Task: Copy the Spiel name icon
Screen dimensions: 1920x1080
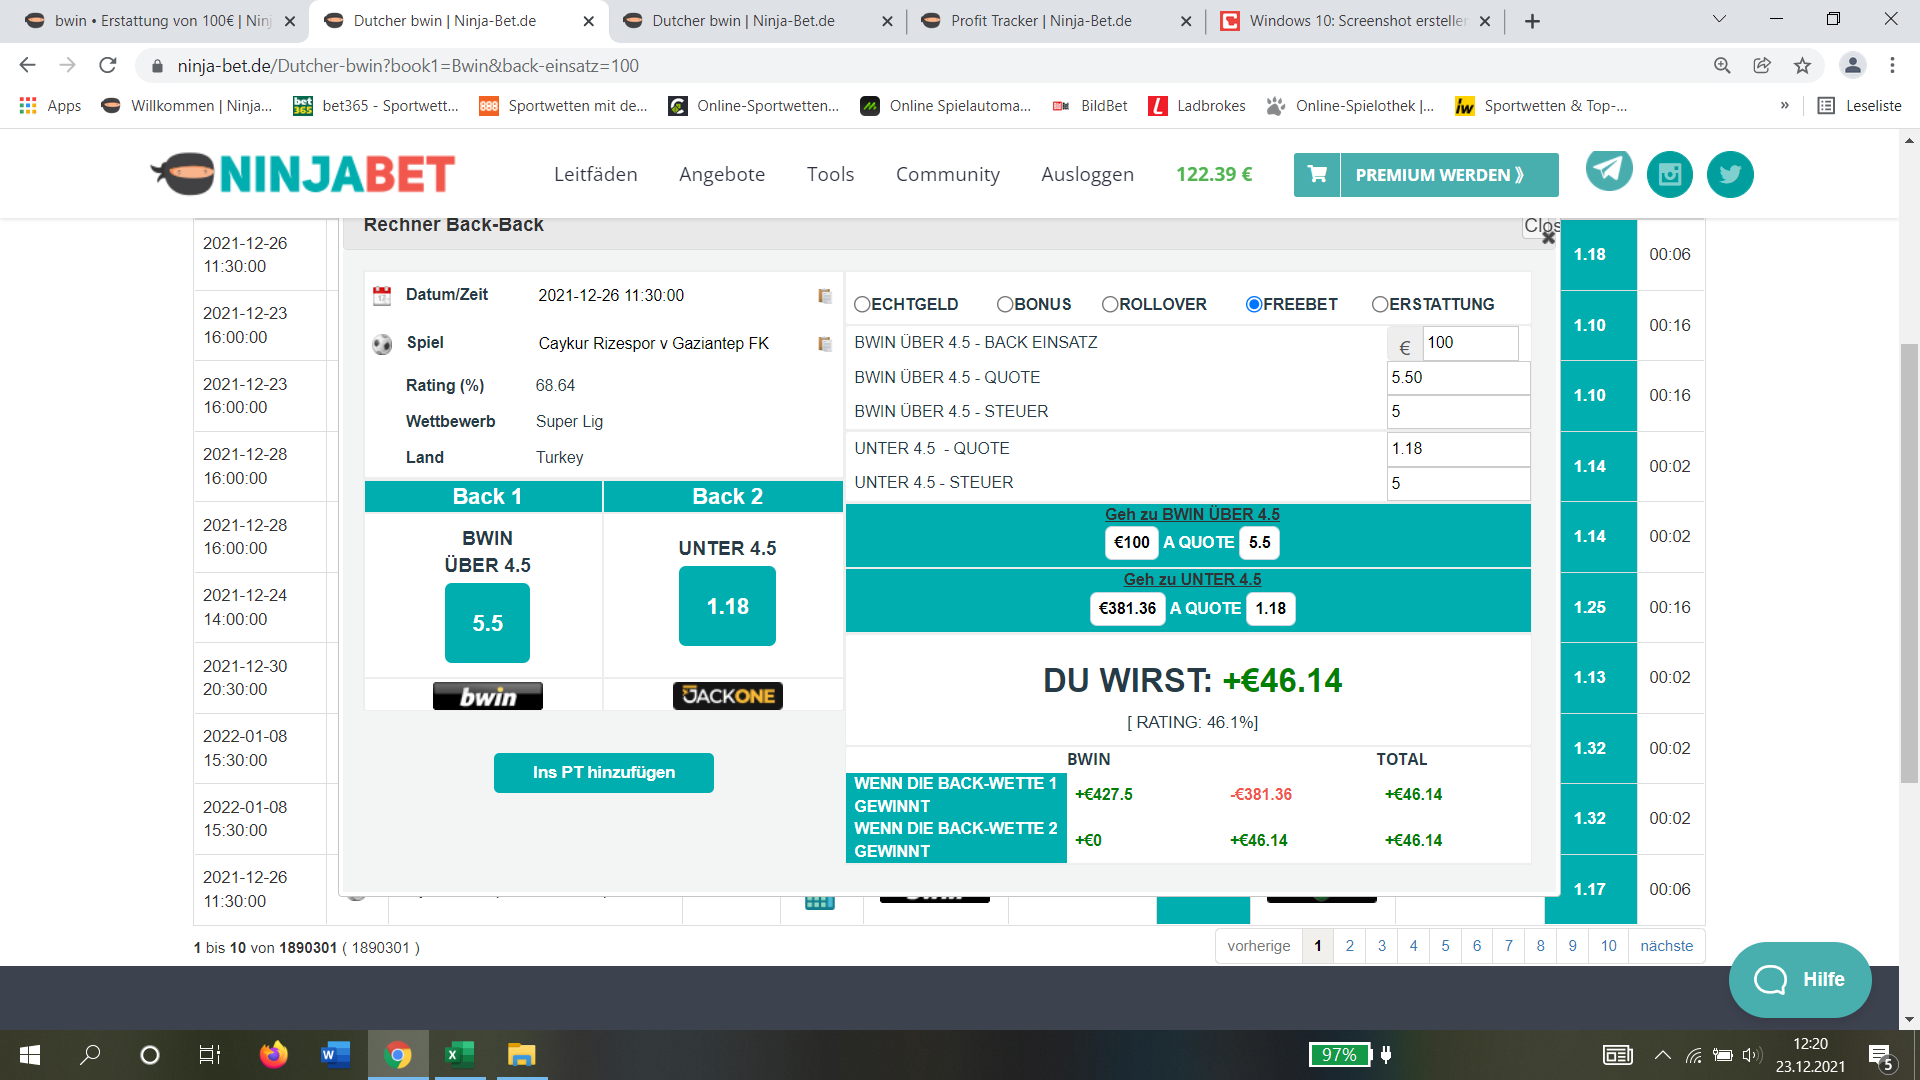Action: pyautogui.click(x=825, y=344)
